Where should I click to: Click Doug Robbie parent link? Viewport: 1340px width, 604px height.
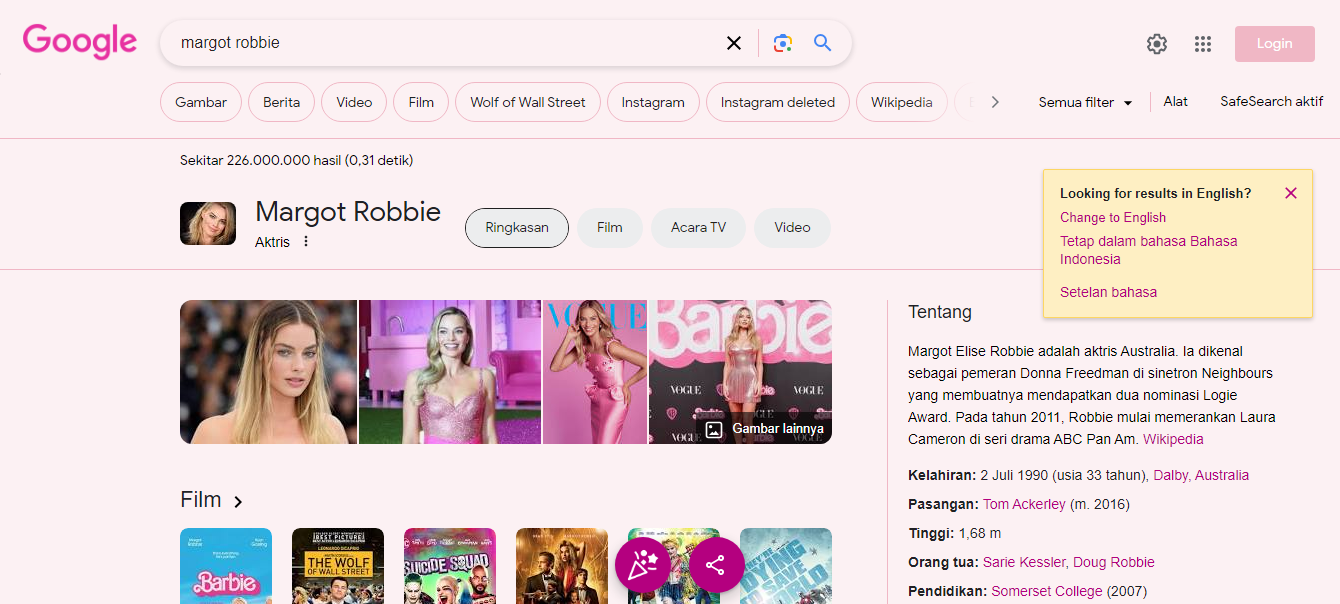tap(1113, 562)
